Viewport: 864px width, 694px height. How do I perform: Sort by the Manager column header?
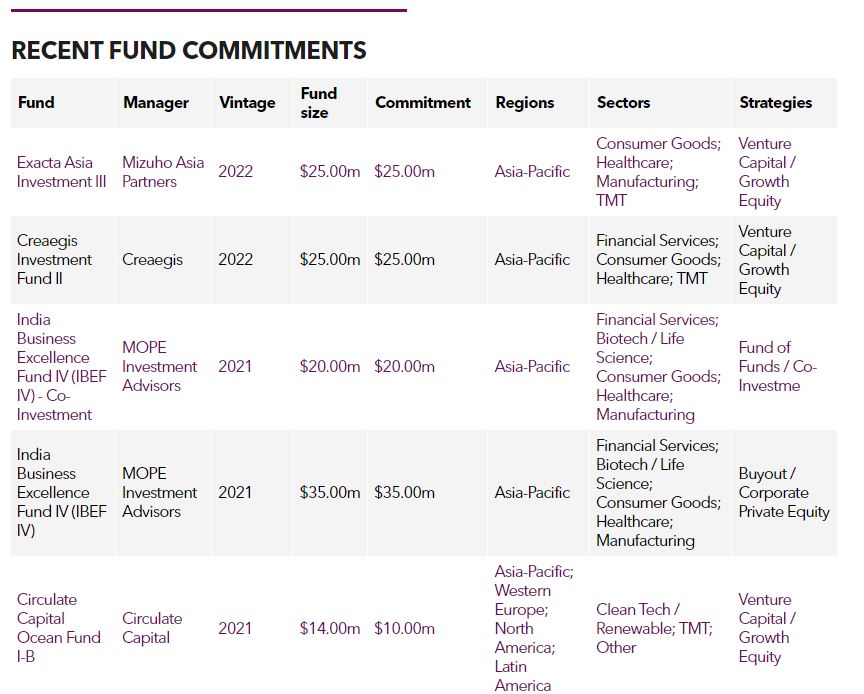tap(155, 102)
